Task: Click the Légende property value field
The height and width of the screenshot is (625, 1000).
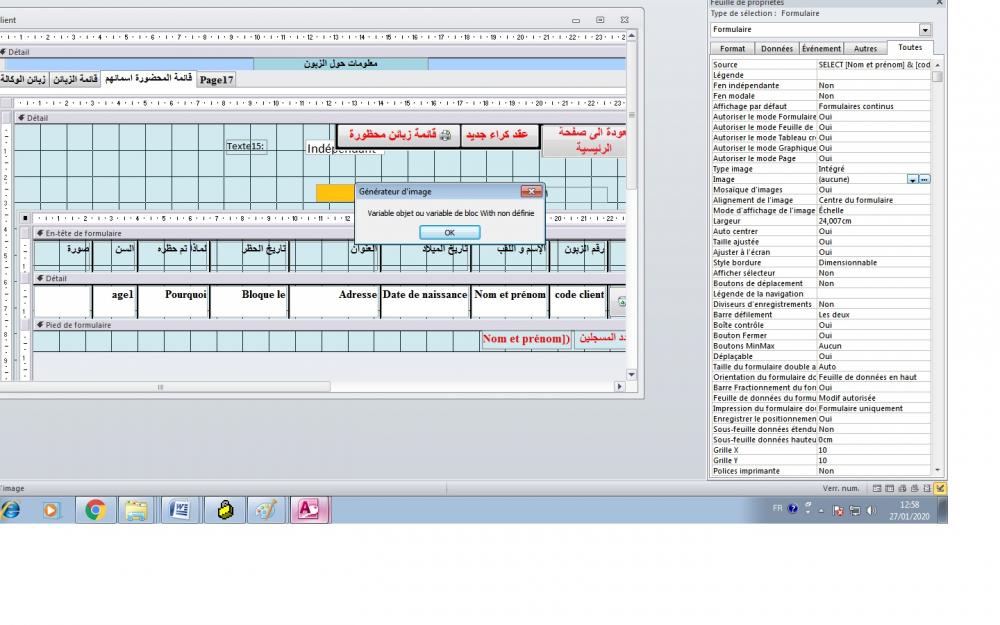Action: 874,75
